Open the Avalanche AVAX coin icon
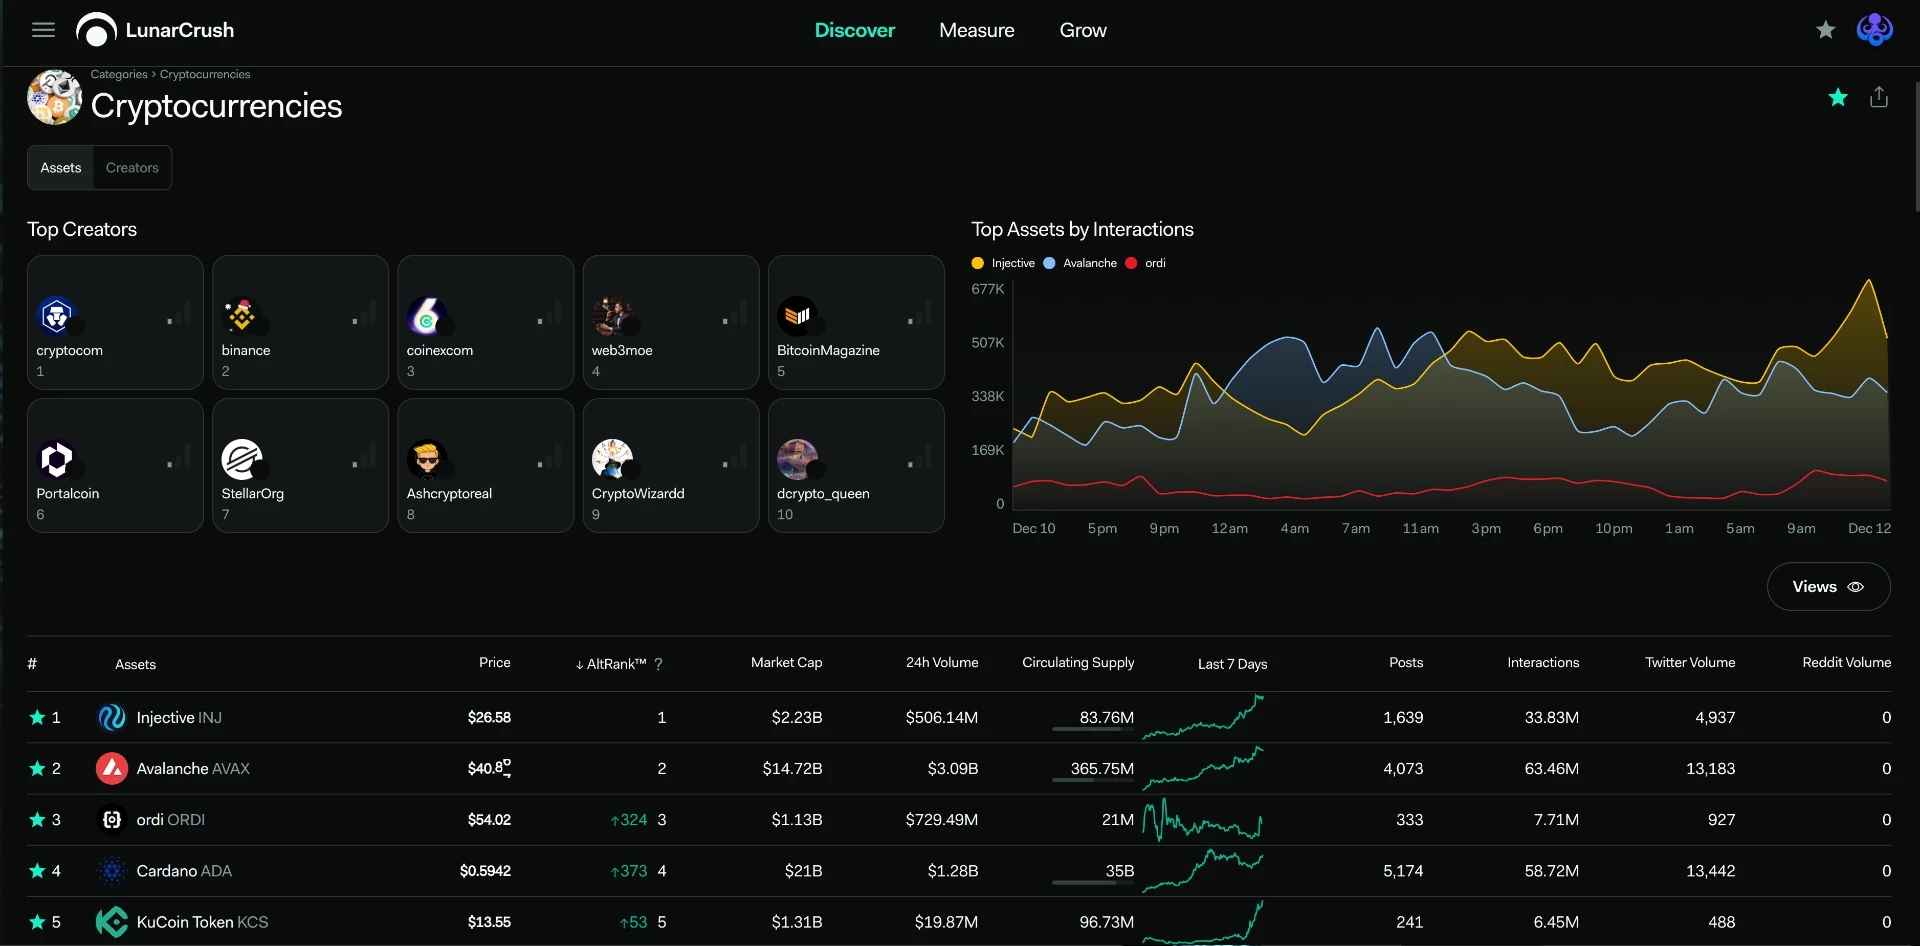This screenshot has height=946, width=1920. pyautogui.click(x=111, y=768)
